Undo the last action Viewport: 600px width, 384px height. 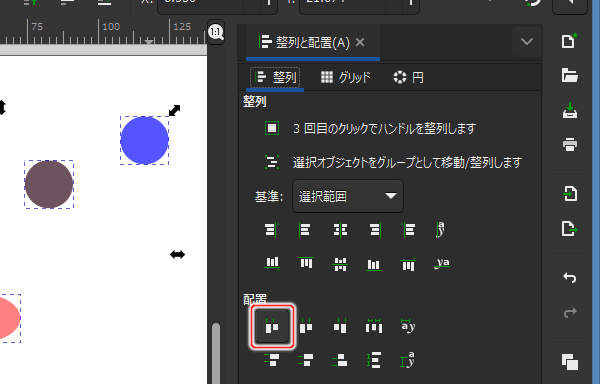[570, 278]
